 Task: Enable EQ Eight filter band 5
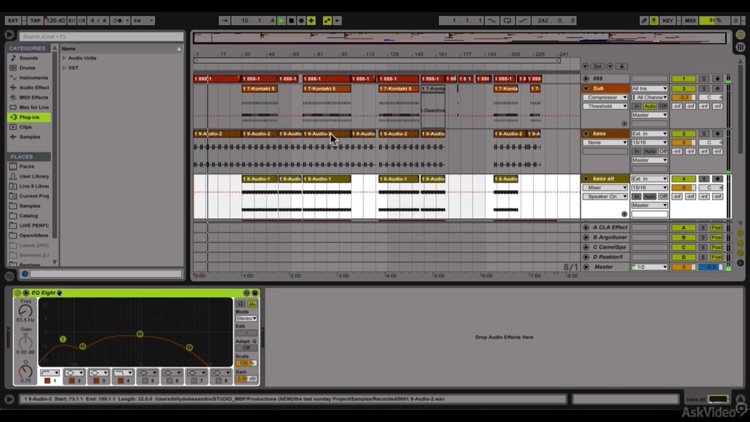(145, 381)
